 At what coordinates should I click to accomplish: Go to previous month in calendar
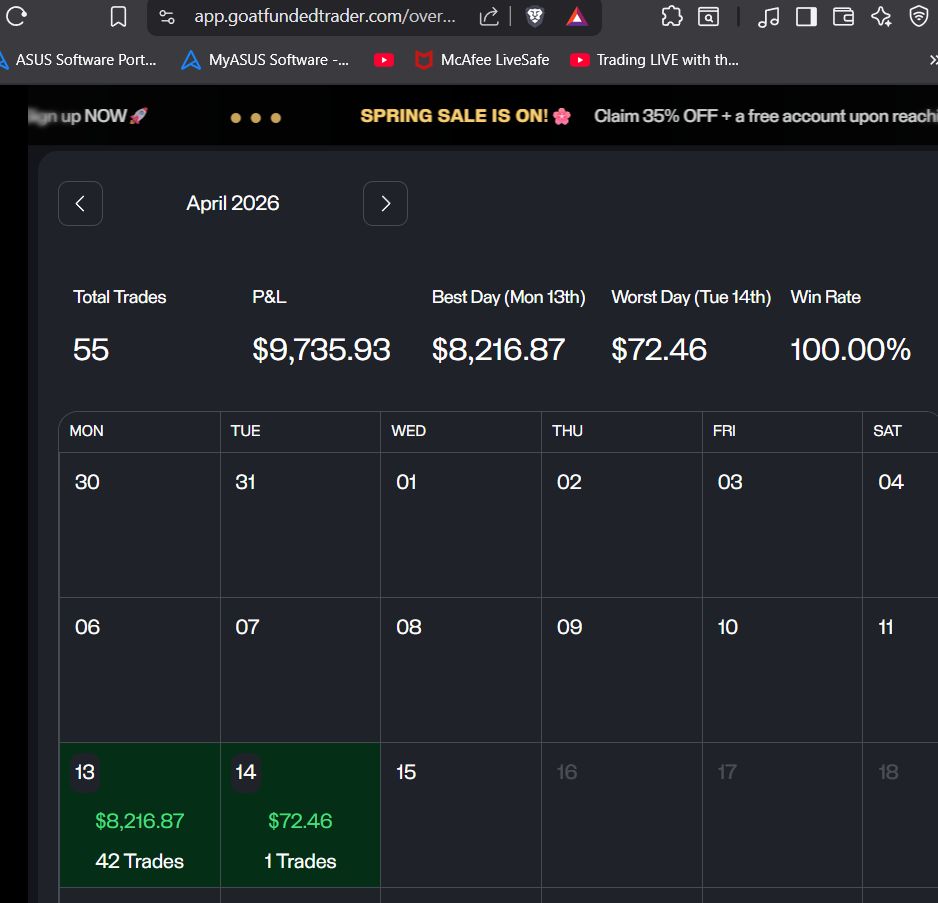pos(80,204)
